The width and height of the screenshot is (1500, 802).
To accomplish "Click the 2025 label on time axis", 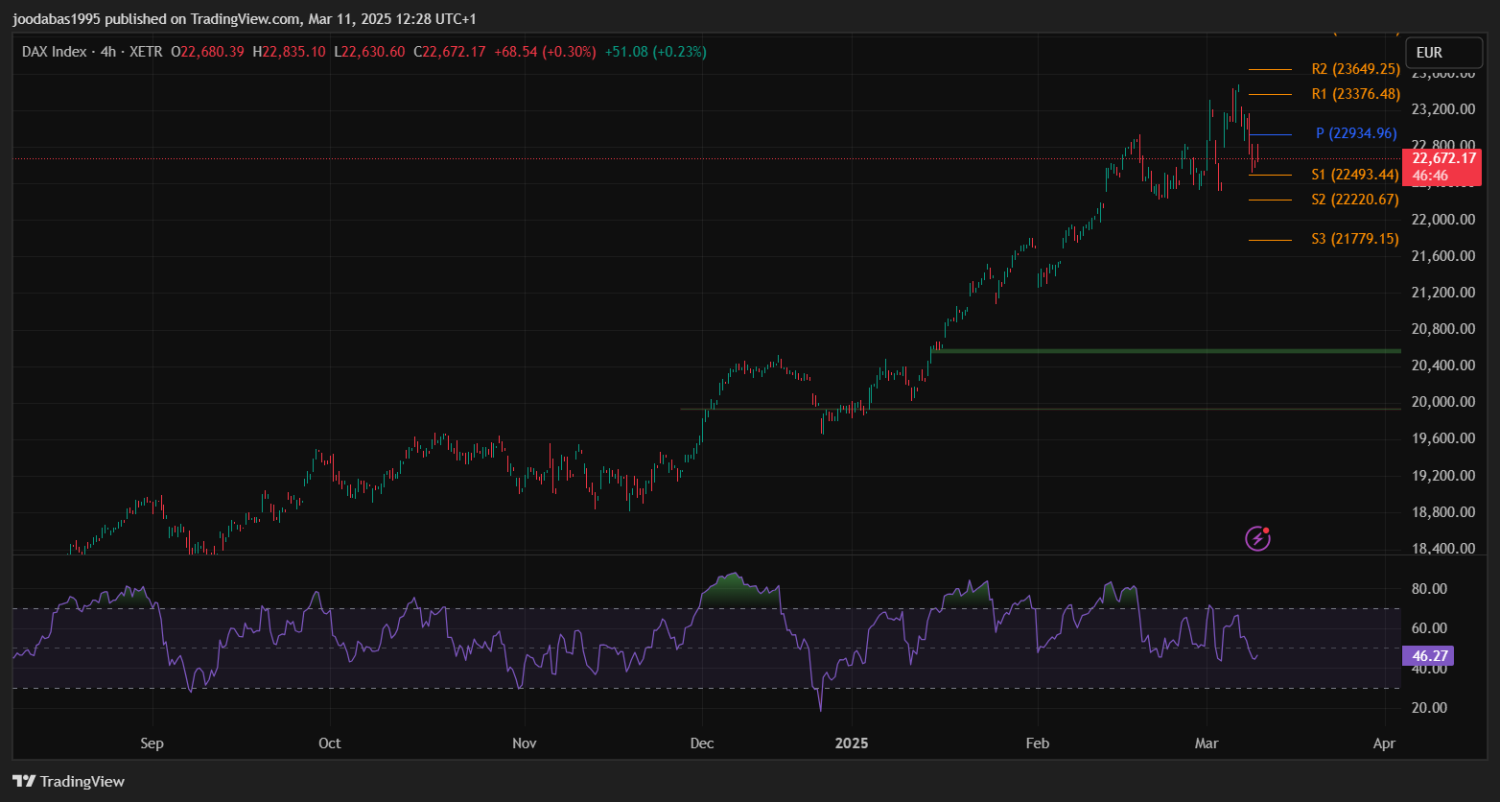I will click(x=851, y=744).
